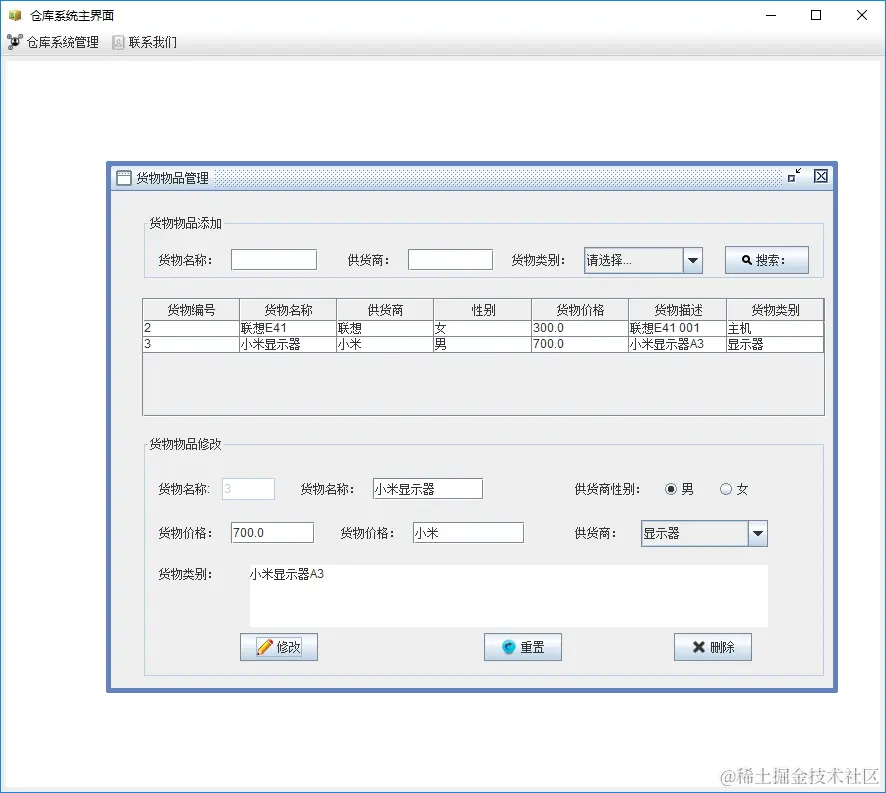Focus the 供货商 search input field

click(450, 260)
